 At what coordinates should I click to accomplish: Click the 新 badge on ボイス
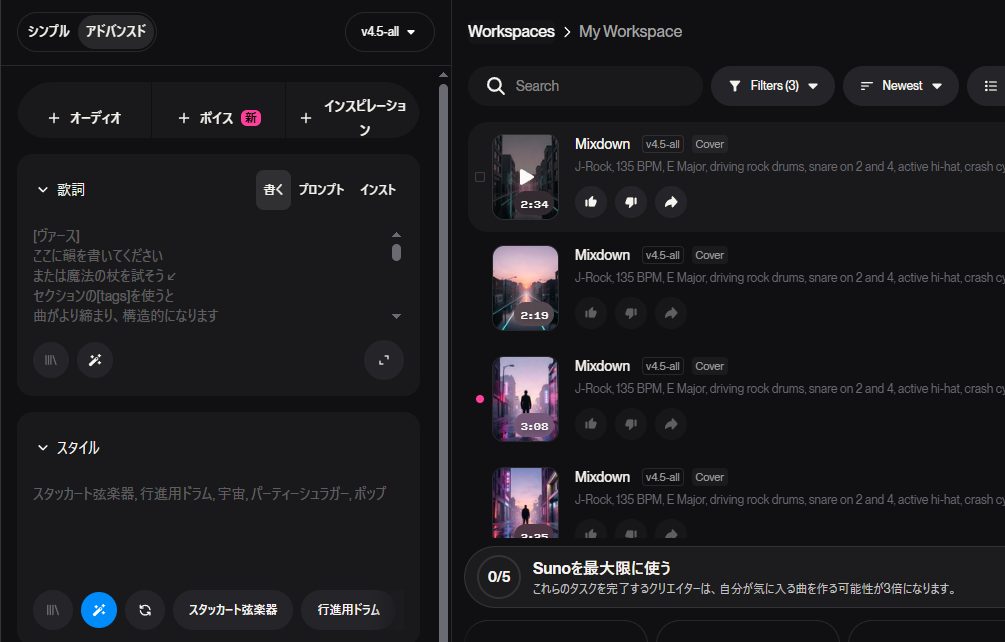click(251, 118)
